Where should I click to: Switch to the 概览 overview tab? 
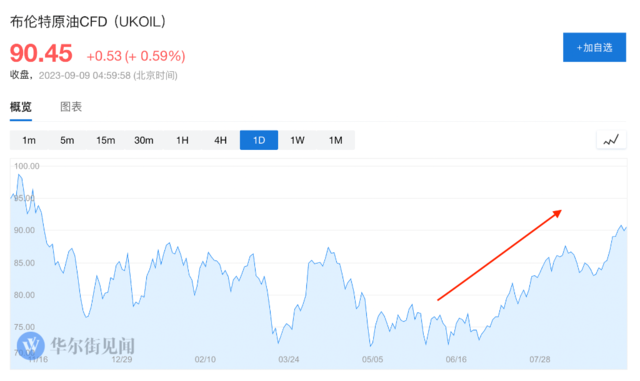click(21, 107)
